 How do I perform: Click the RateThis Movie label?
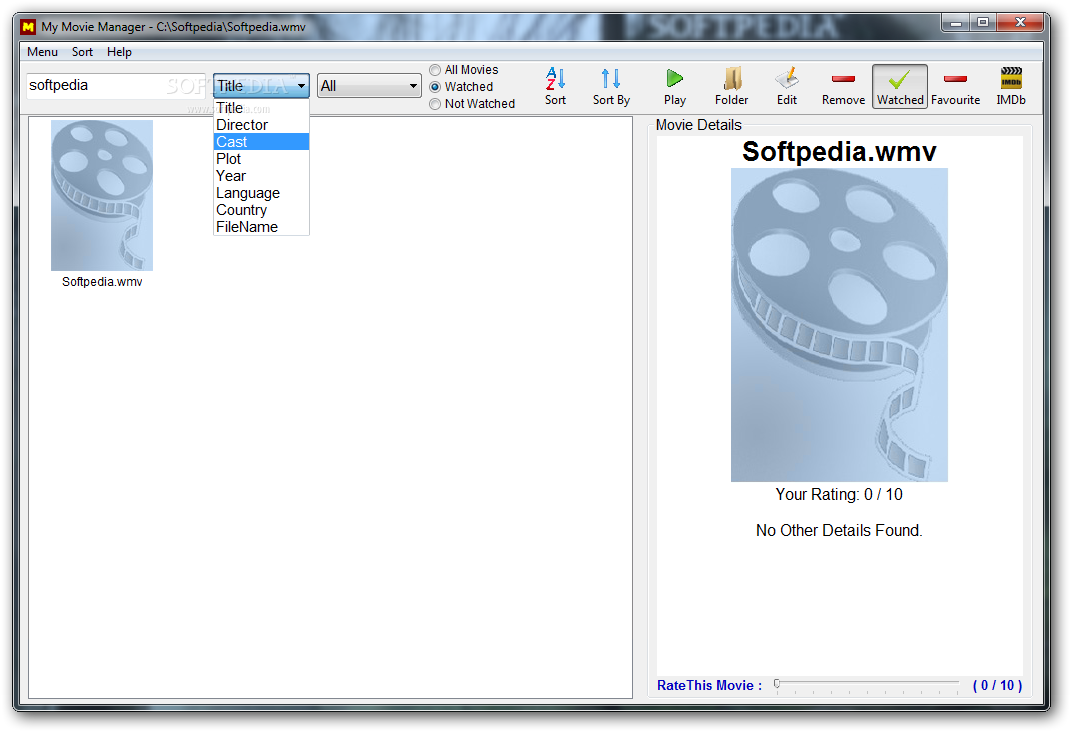click(709, 686)
